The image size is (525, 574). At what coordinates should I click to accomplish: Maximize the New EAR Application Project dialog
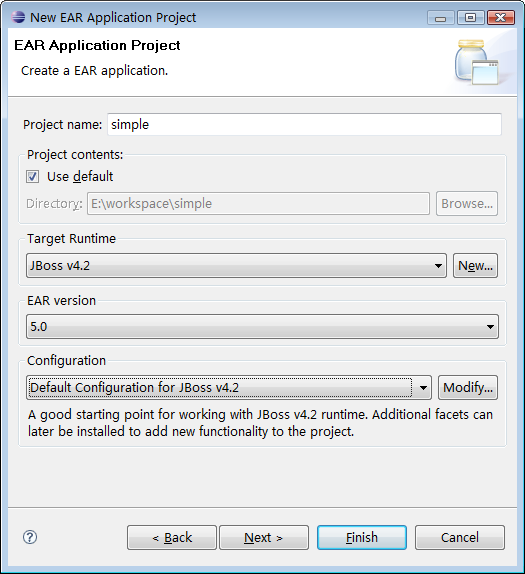470,18
